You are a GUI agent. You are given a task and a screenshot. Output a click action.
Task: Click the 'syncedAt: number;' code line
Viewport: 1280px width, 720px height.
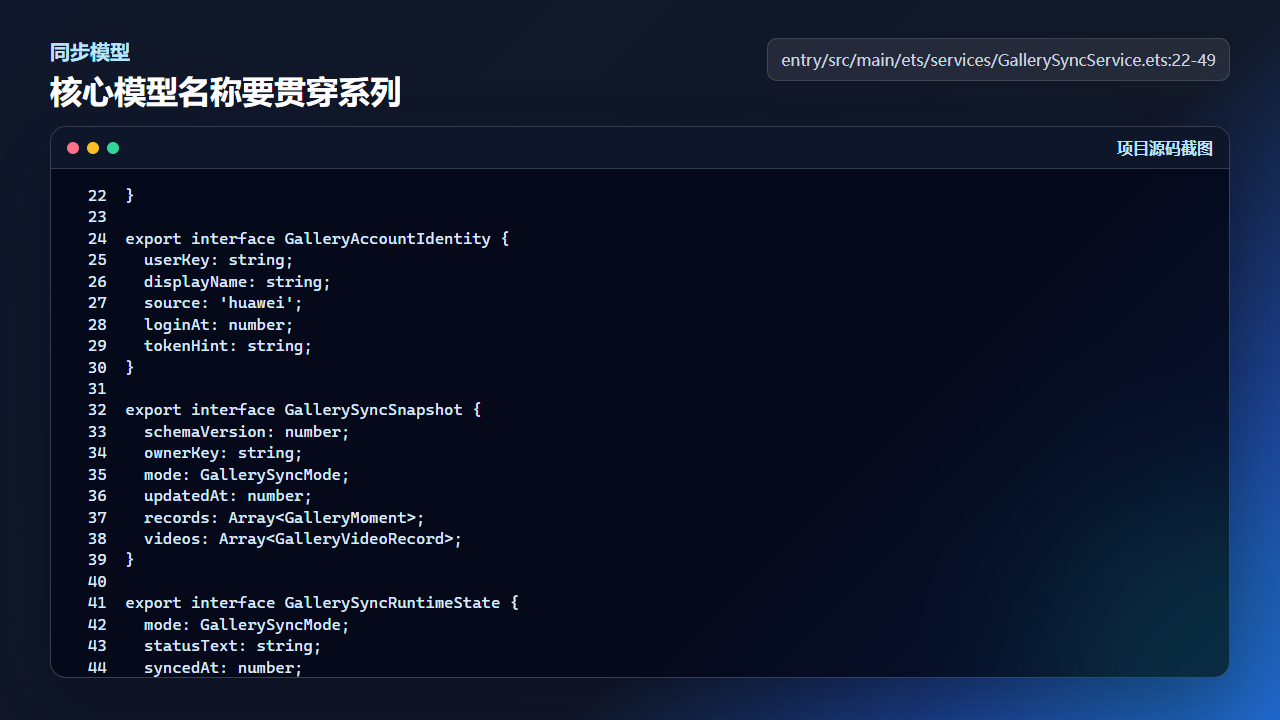(223, 668)
